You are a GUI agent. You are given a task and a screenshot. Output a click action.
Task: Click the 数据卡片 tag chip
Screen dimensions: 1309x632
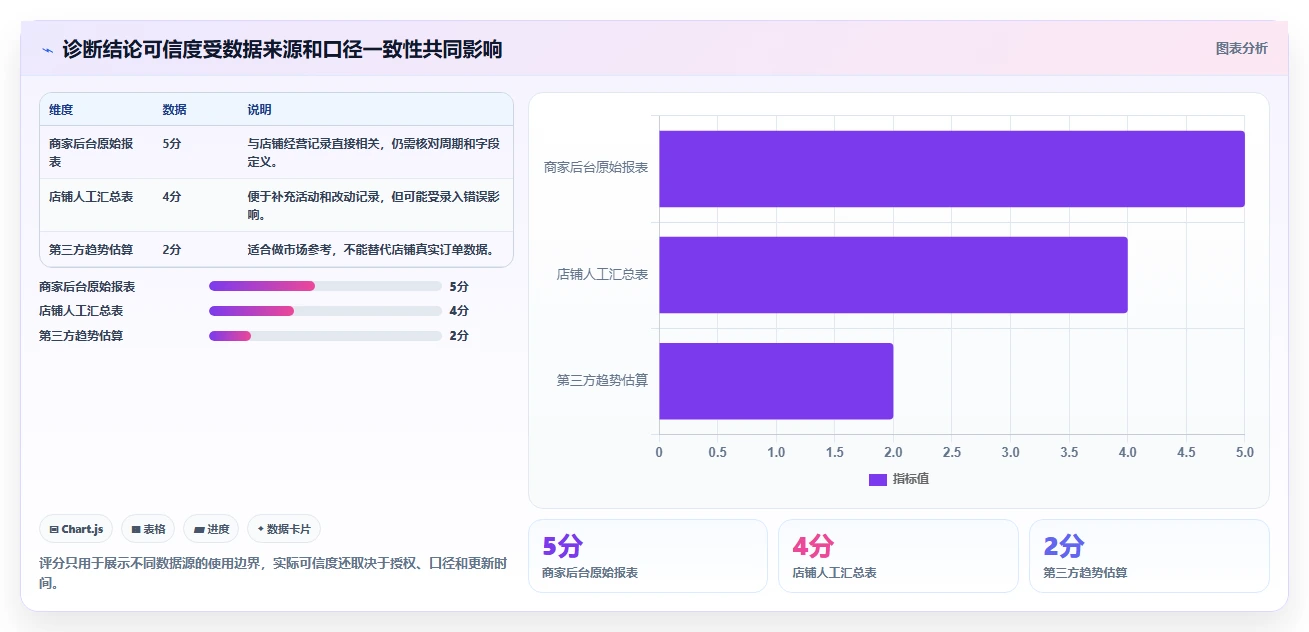coord(284,529)
